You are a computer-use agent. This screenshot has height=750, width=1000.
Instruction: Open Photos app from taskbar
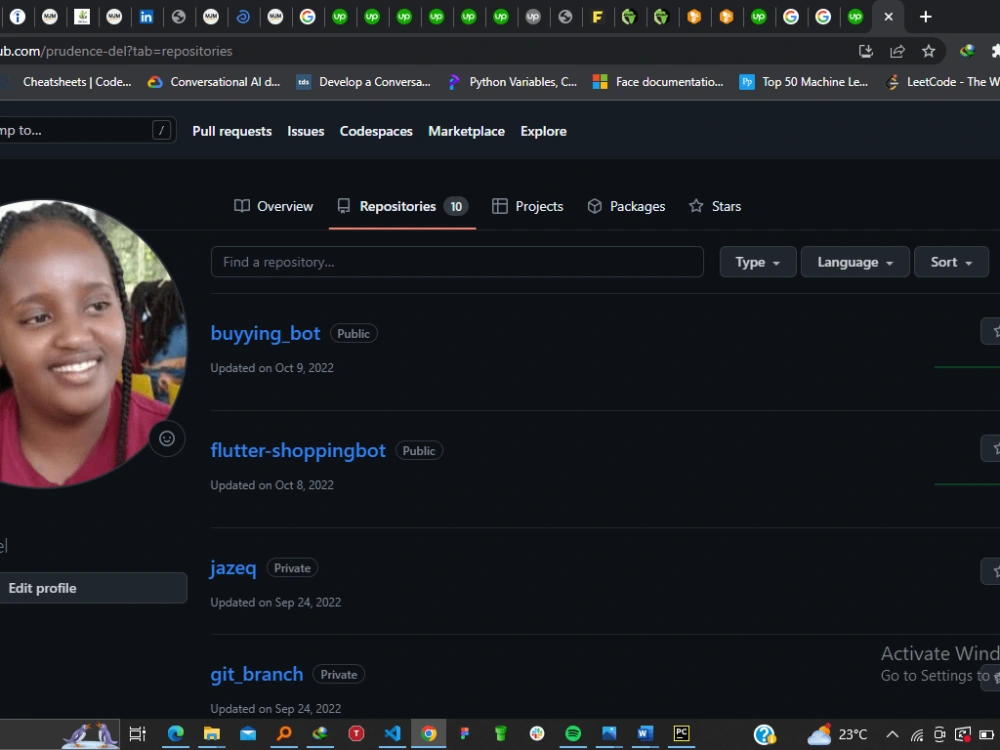[609, 734]
